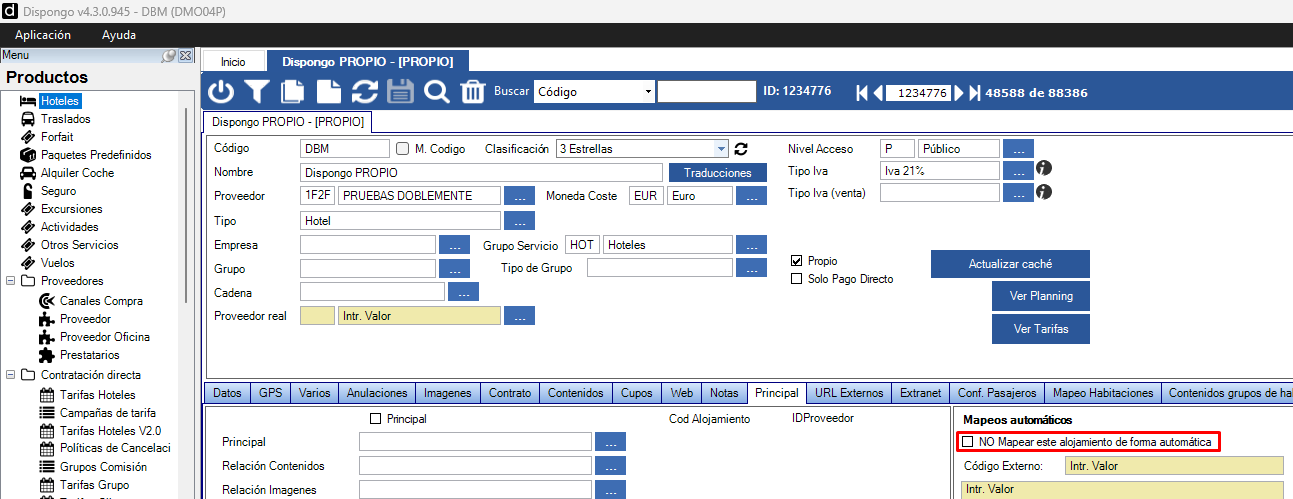Open the Buscar field dropdown showing Código
The width and height of the screenshot is (1293, 499).
pyautogui.click(x=648, y=92)
